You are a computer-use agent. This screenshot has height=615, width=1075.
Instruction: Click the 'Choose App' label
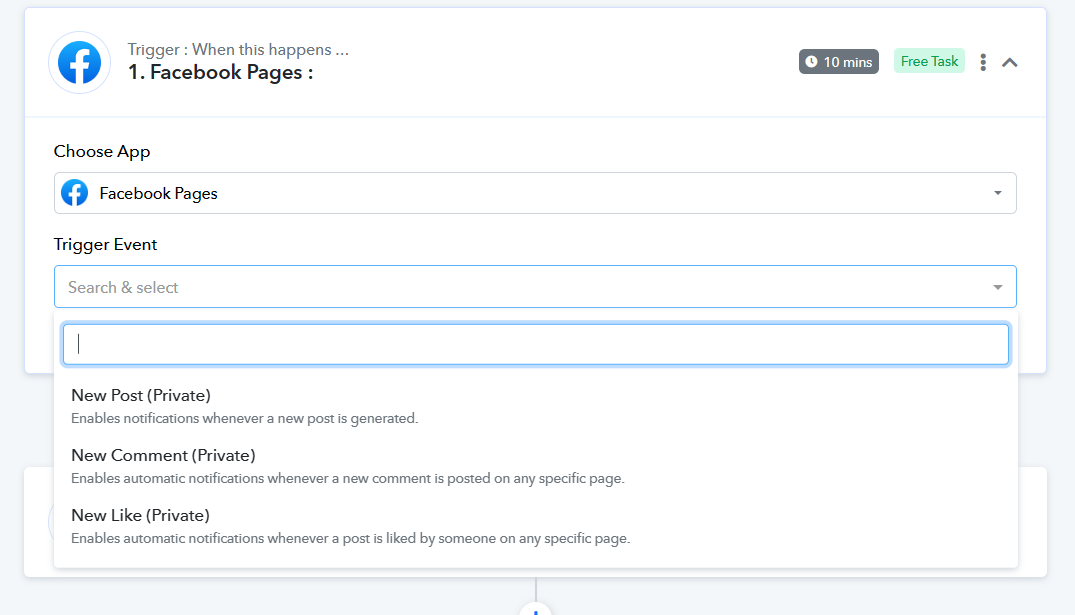(102, 152)
